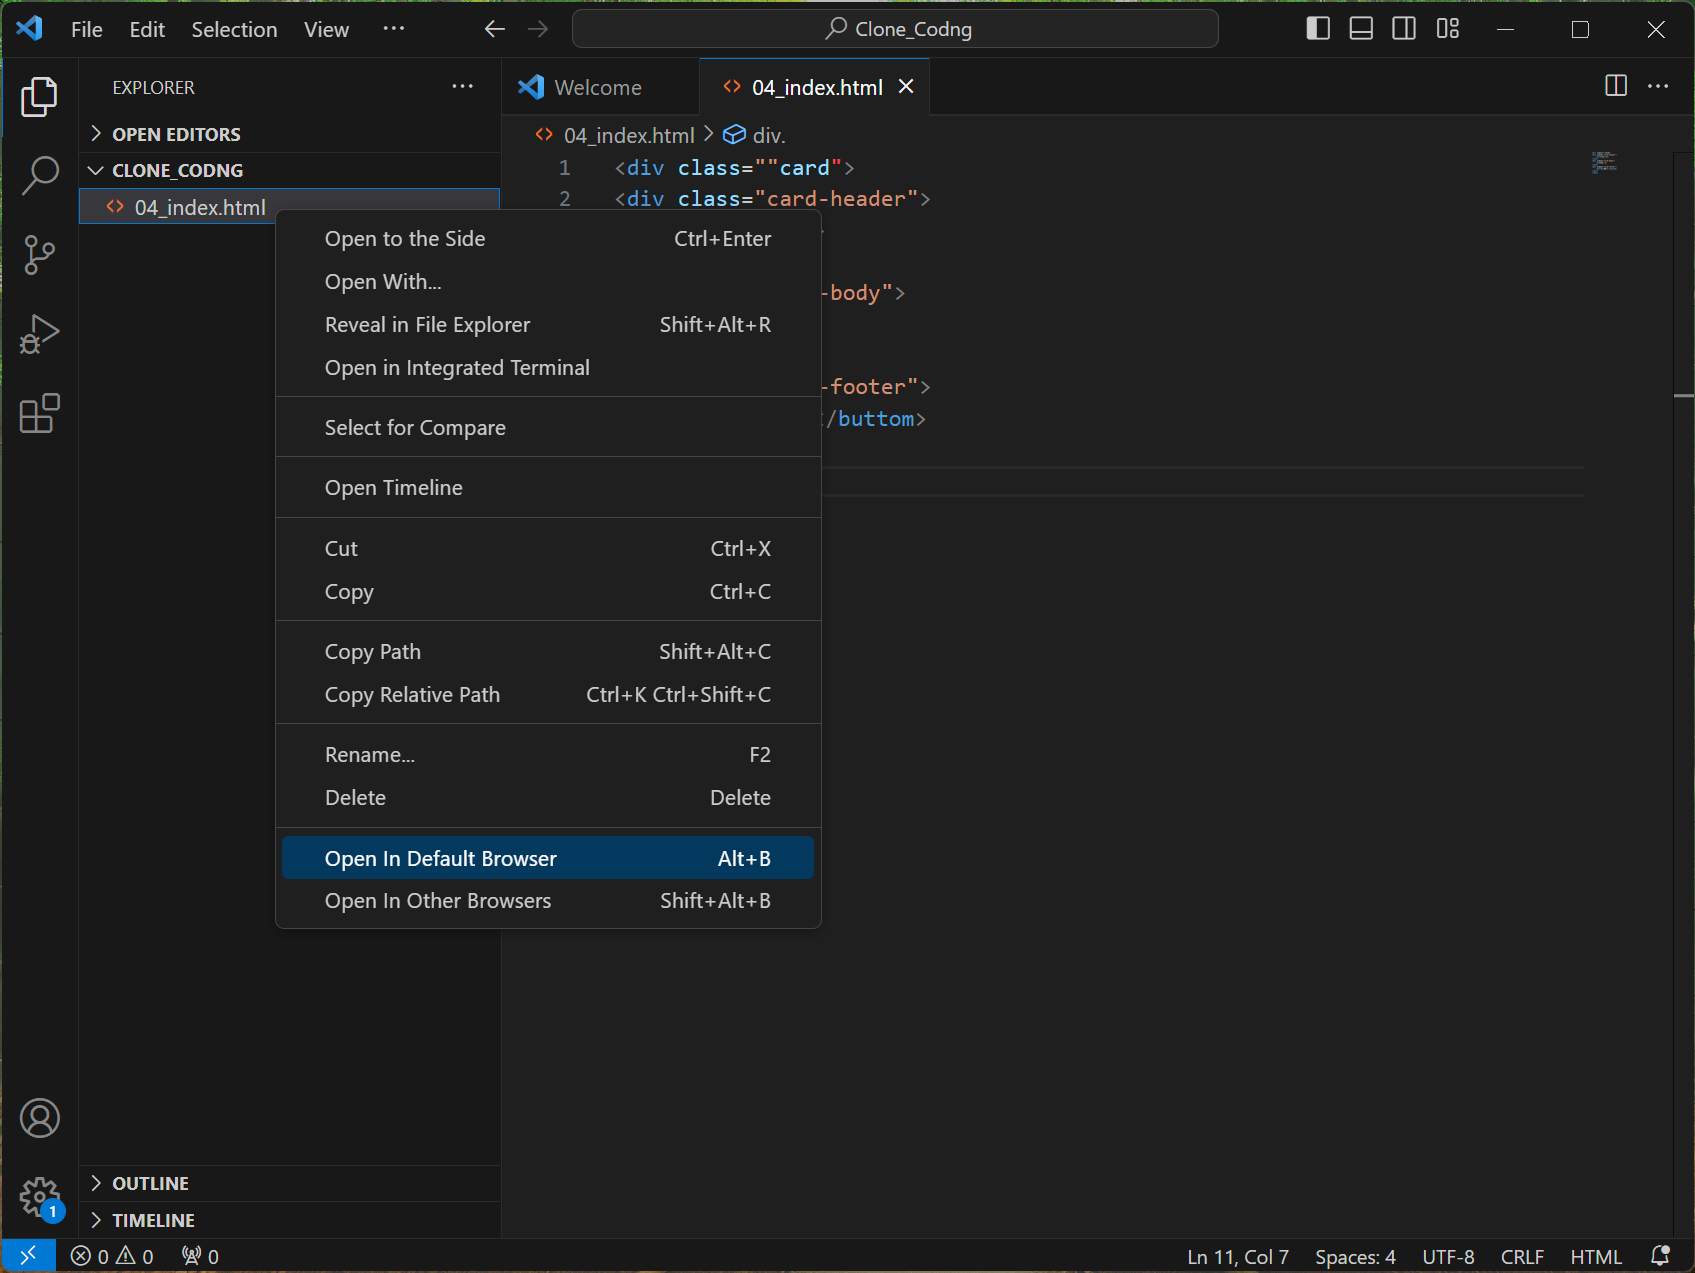Choose Copy from context menu
The height and width of the screenshot is (1273, 1695).
[548, 591]
